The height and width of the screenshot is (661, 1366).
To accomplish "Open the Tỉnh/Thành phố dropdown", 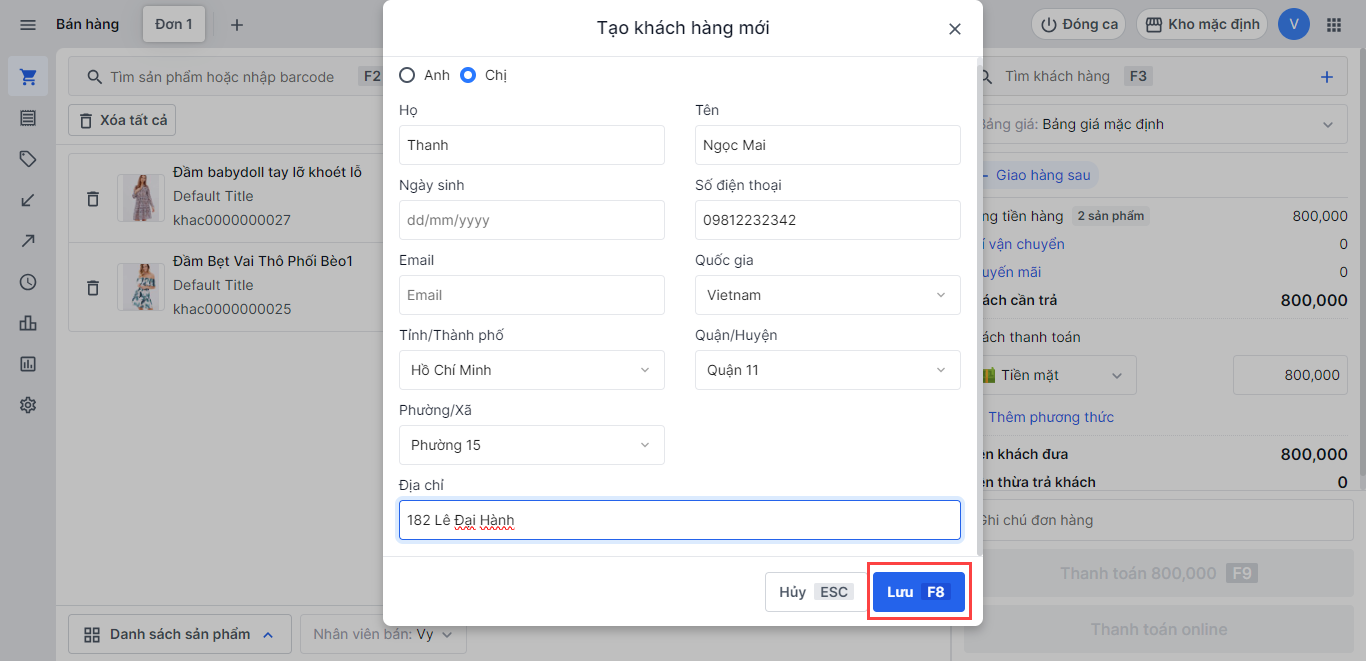I will point(532,370).
